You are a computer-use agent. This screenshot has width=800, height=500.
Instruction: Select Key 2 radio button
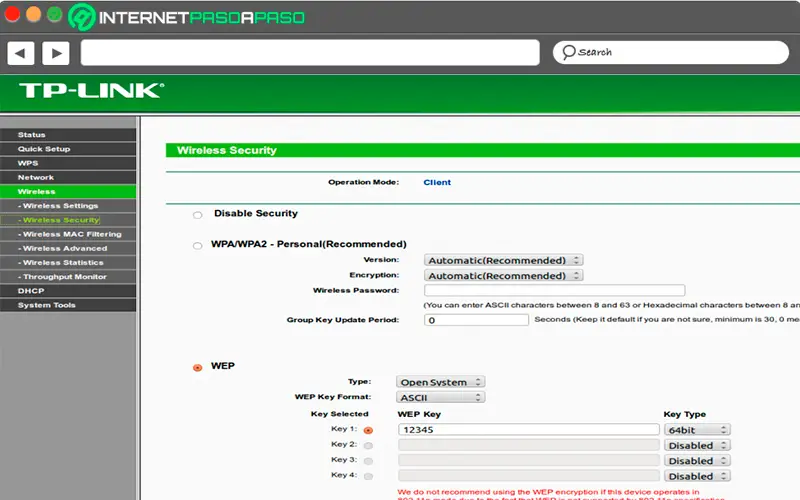(x=368, y=445)
